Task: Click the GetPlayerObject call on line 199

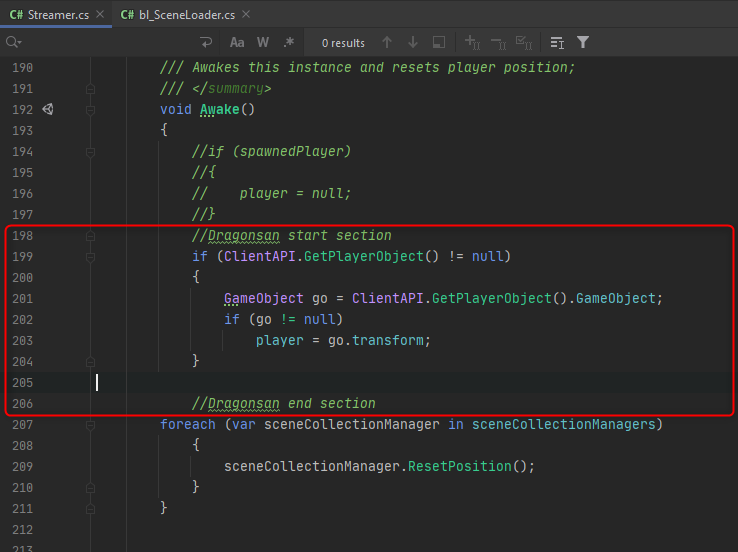Action: pyautogui.click(x=362, y=257)
